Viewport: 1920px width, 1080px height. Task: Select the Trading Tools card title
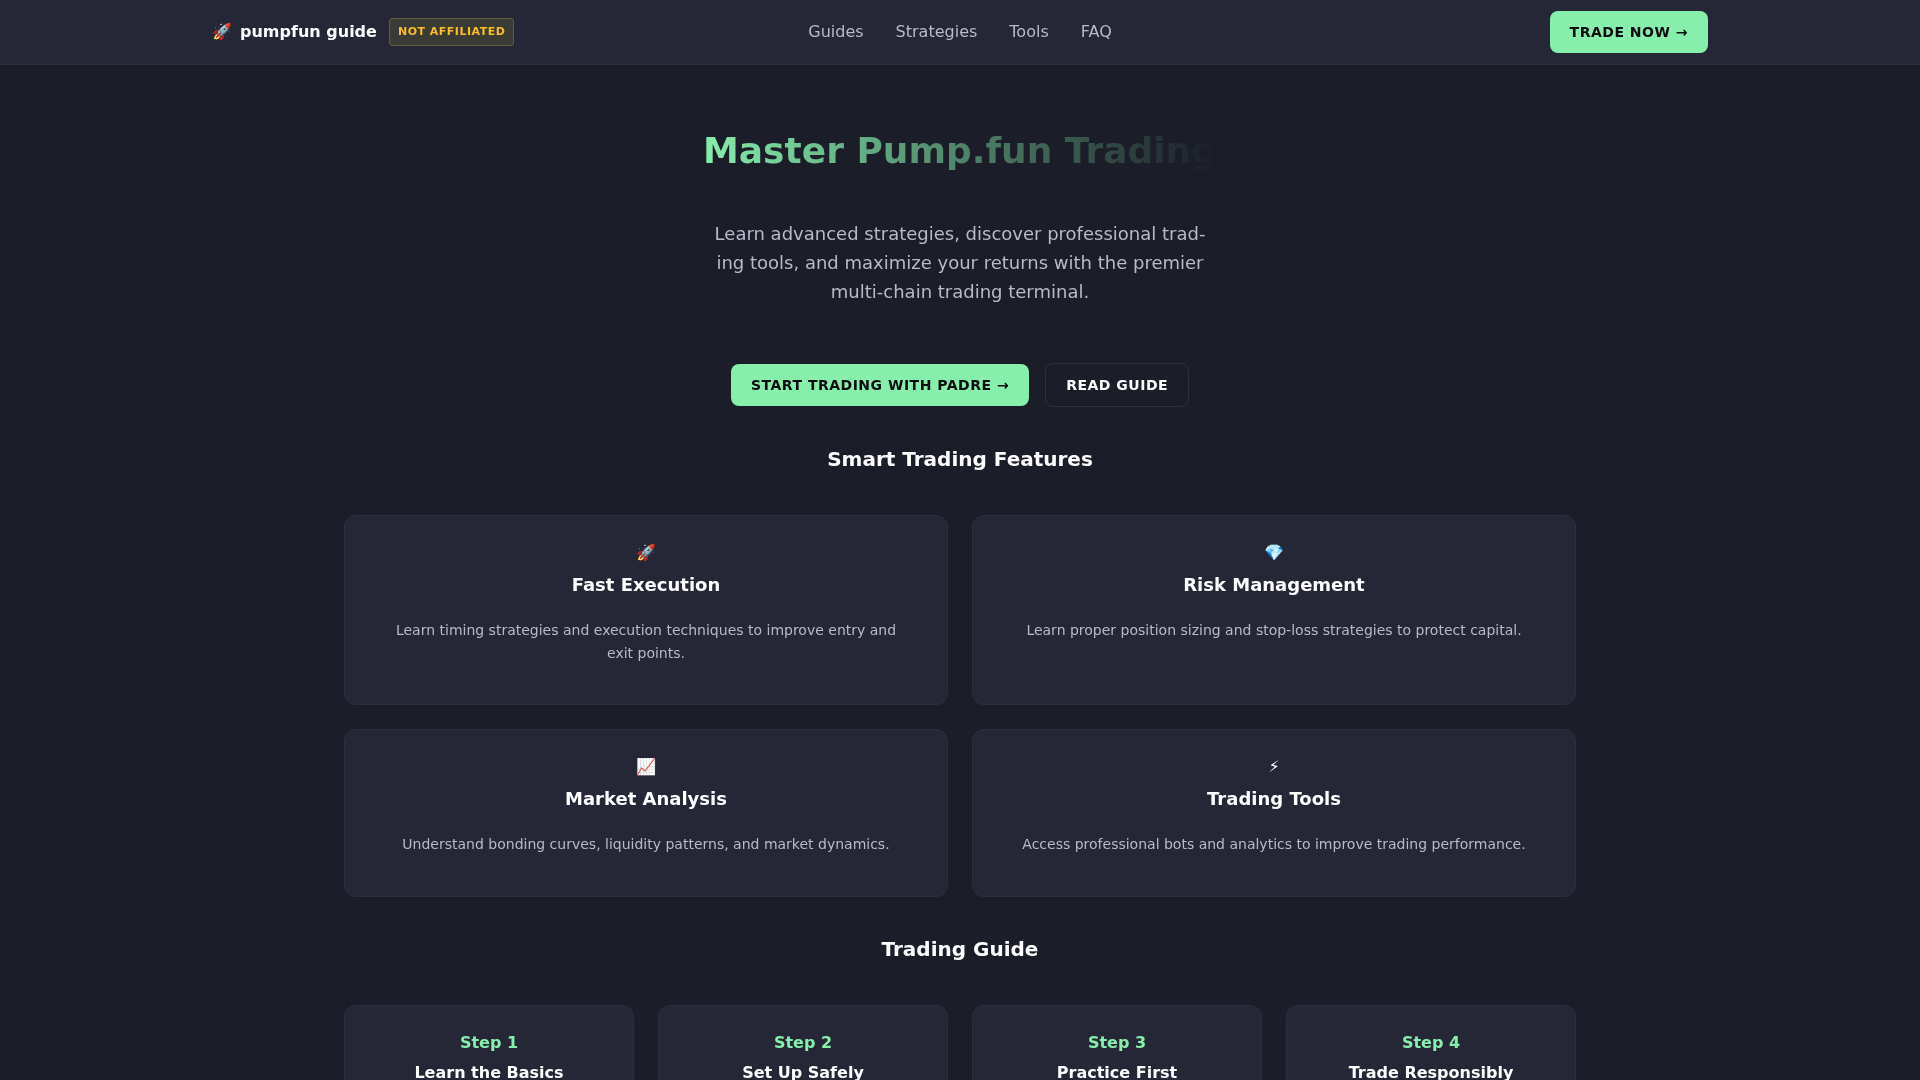pos(1274,799)
